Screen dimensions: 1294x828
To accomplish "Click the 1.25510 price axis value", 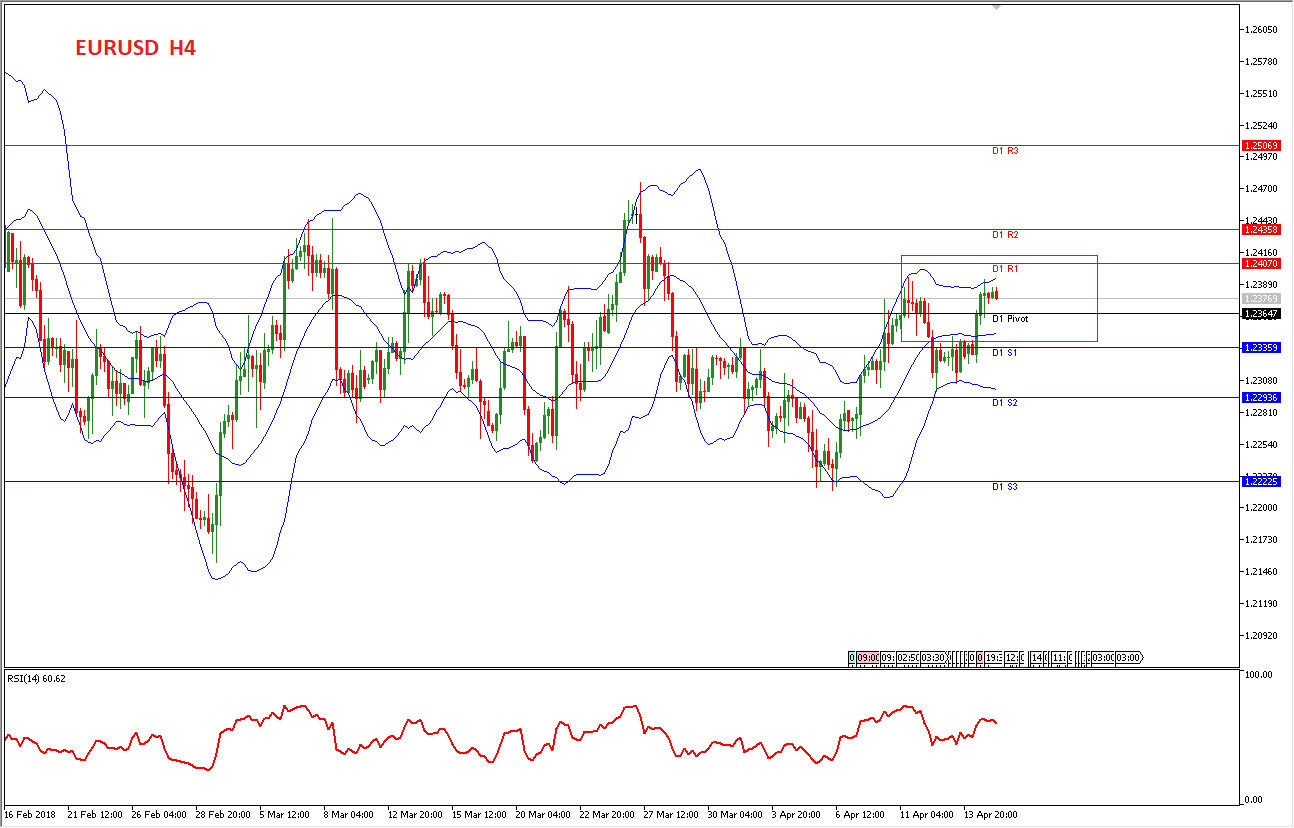I will (1262, 94).
